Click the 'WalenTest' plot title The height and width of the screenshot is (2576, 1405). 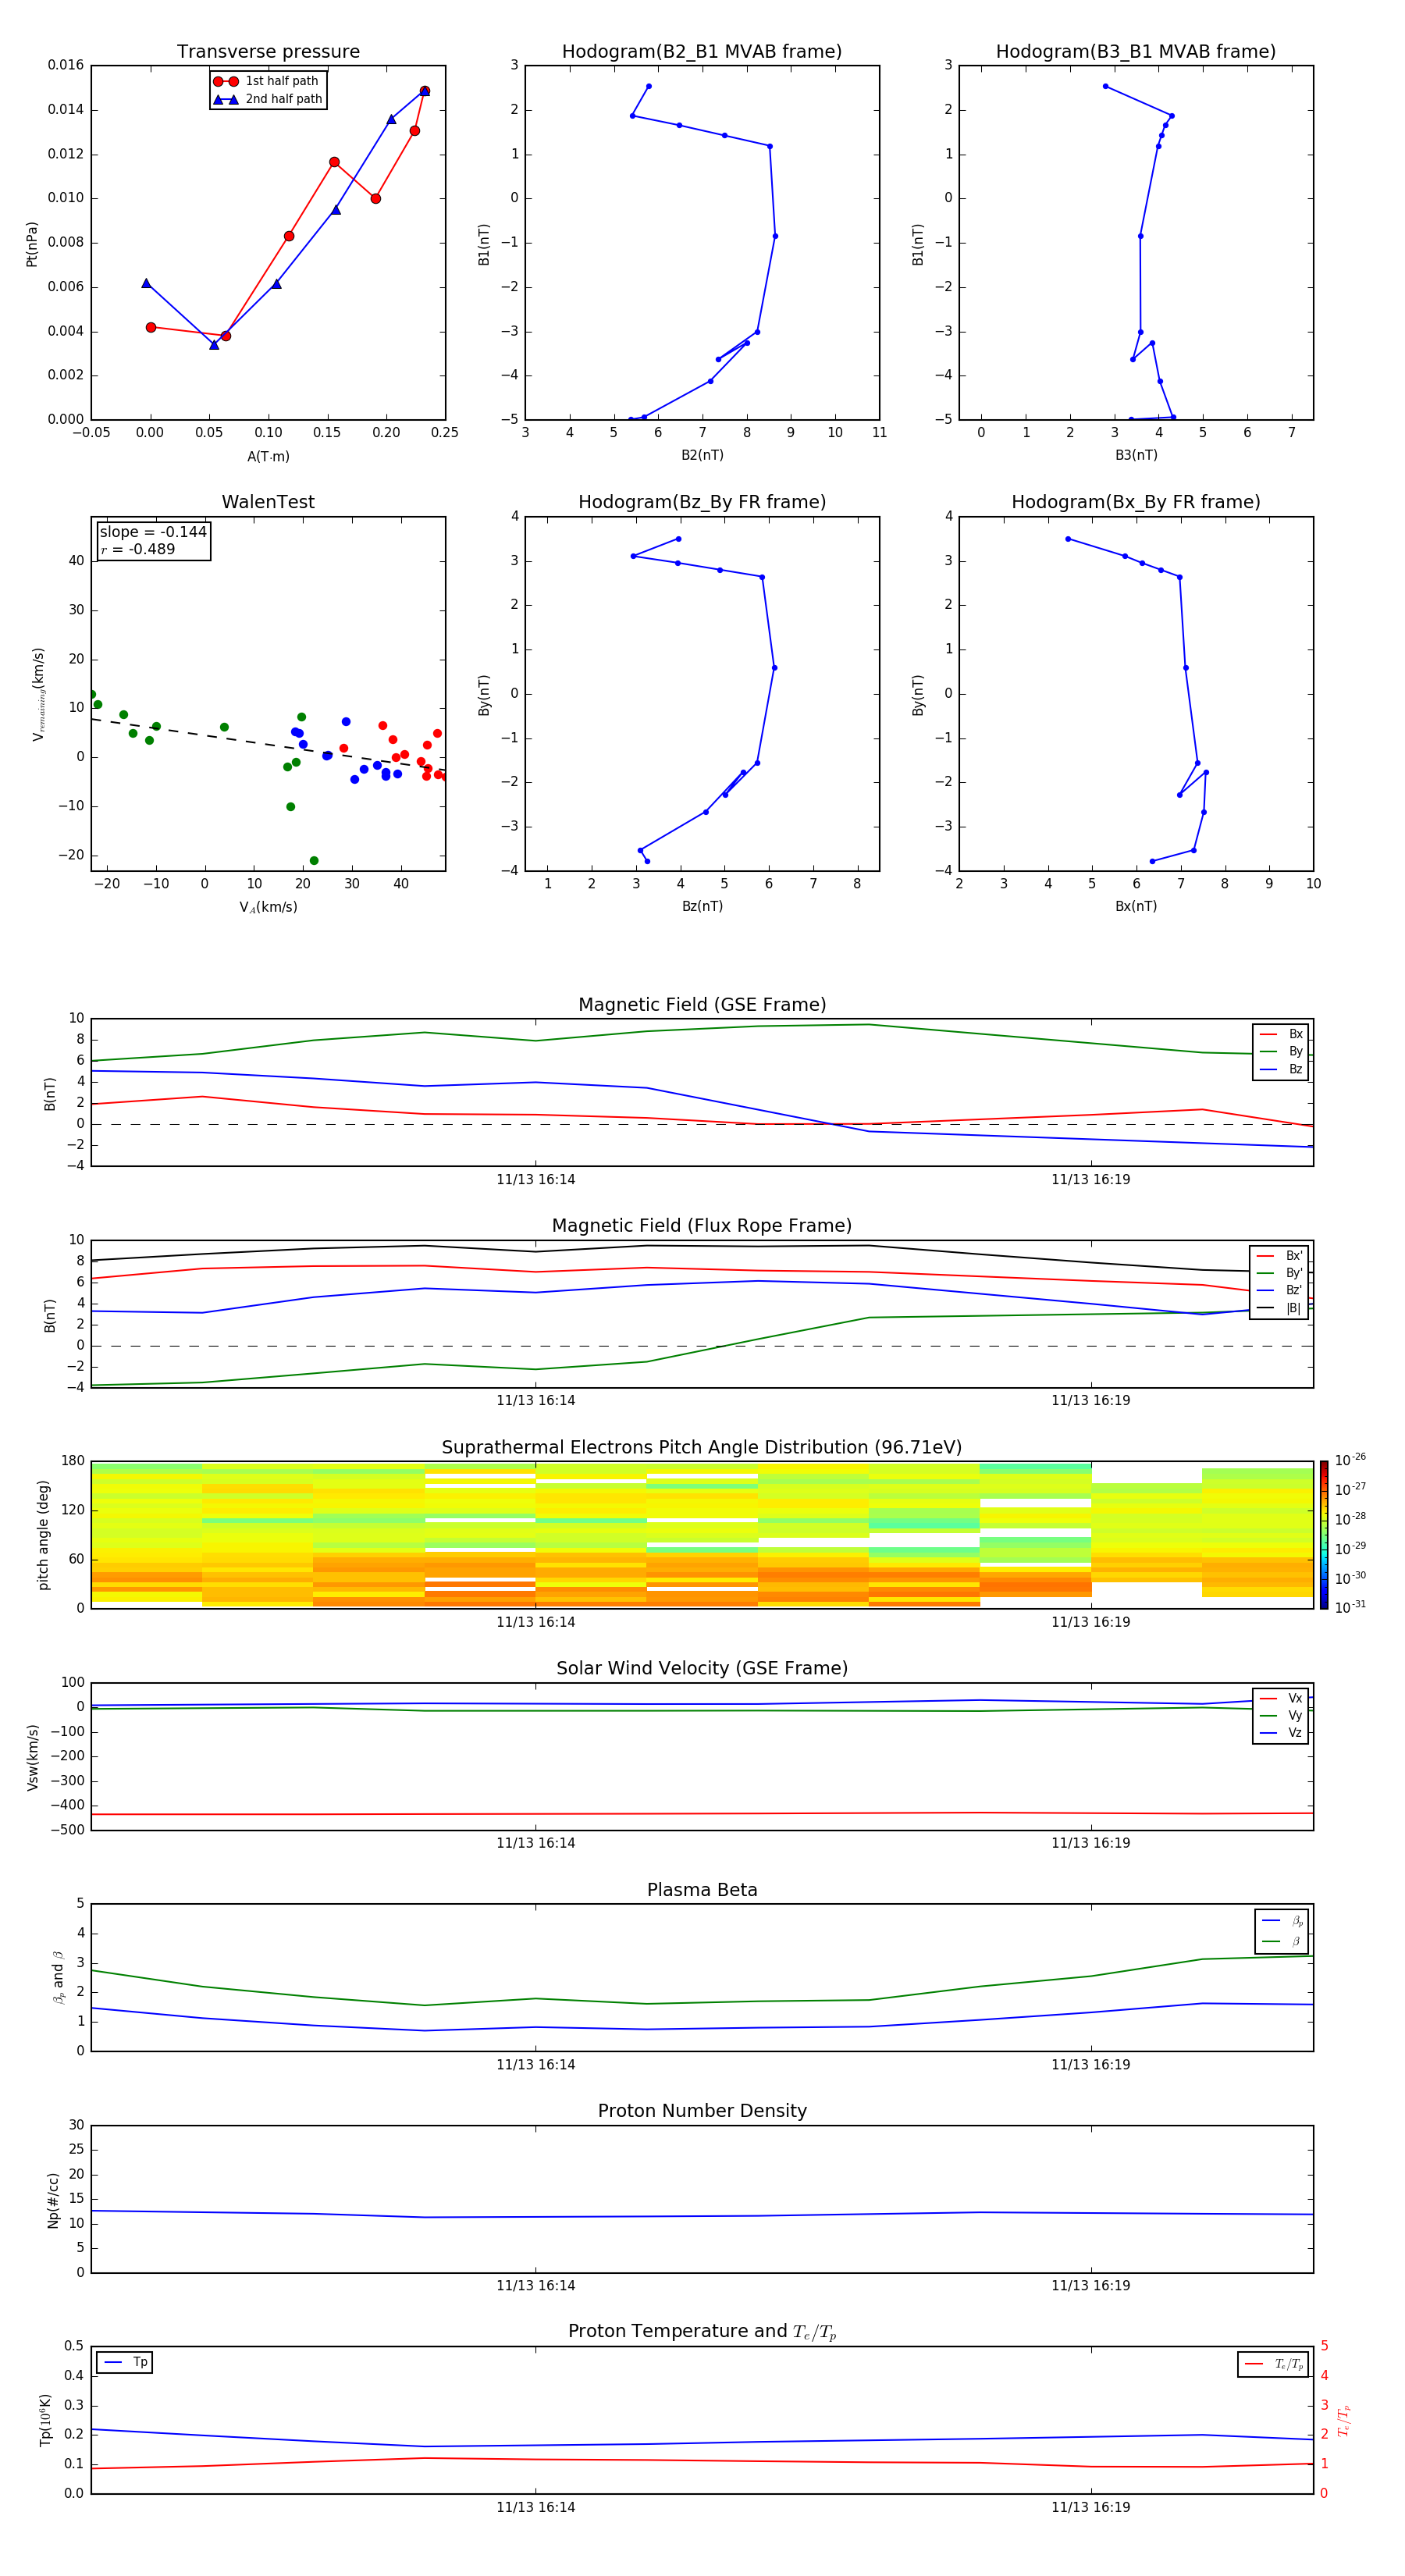pyautogui.click(x=268, y=502)
